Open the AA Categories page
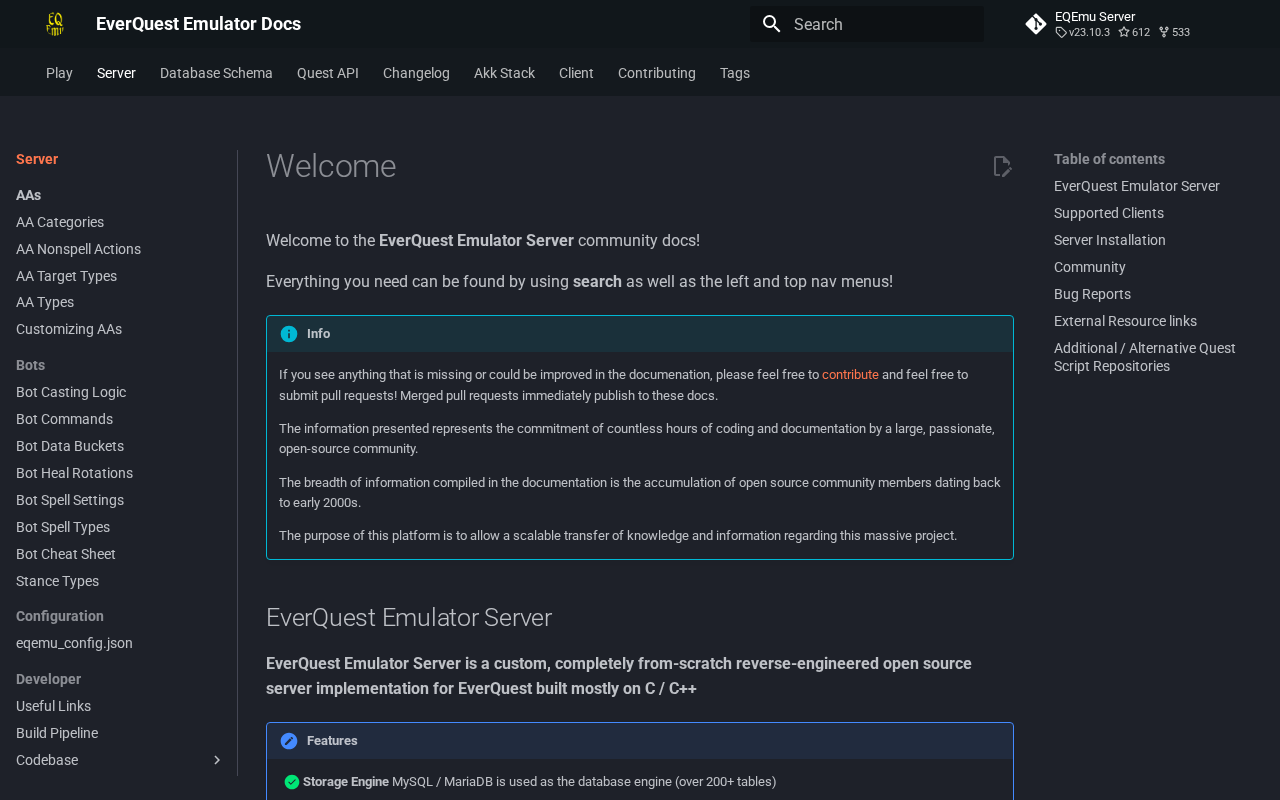 (60, 222)
